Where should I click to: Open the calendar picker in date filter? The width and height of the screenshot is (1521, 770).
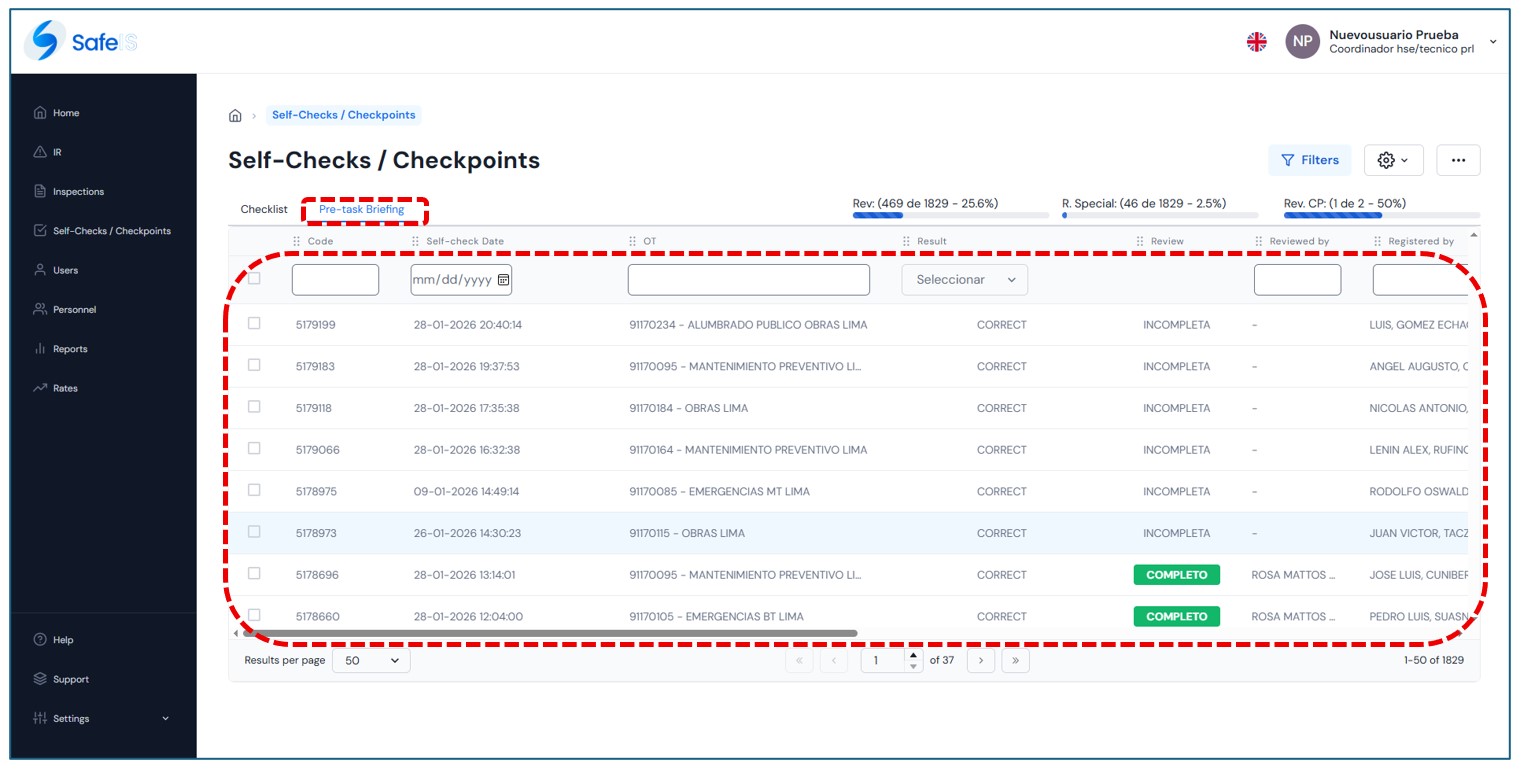click(503, 280)
